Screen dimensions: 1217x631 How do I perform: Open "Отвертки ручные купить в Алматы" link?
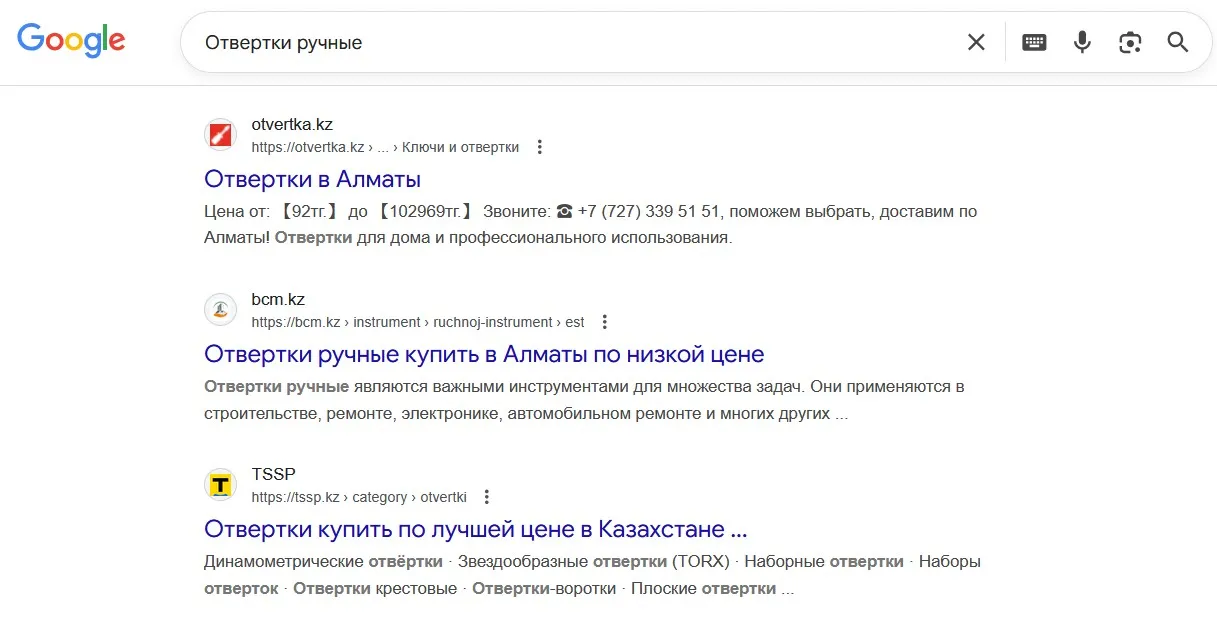pos(484,354)
